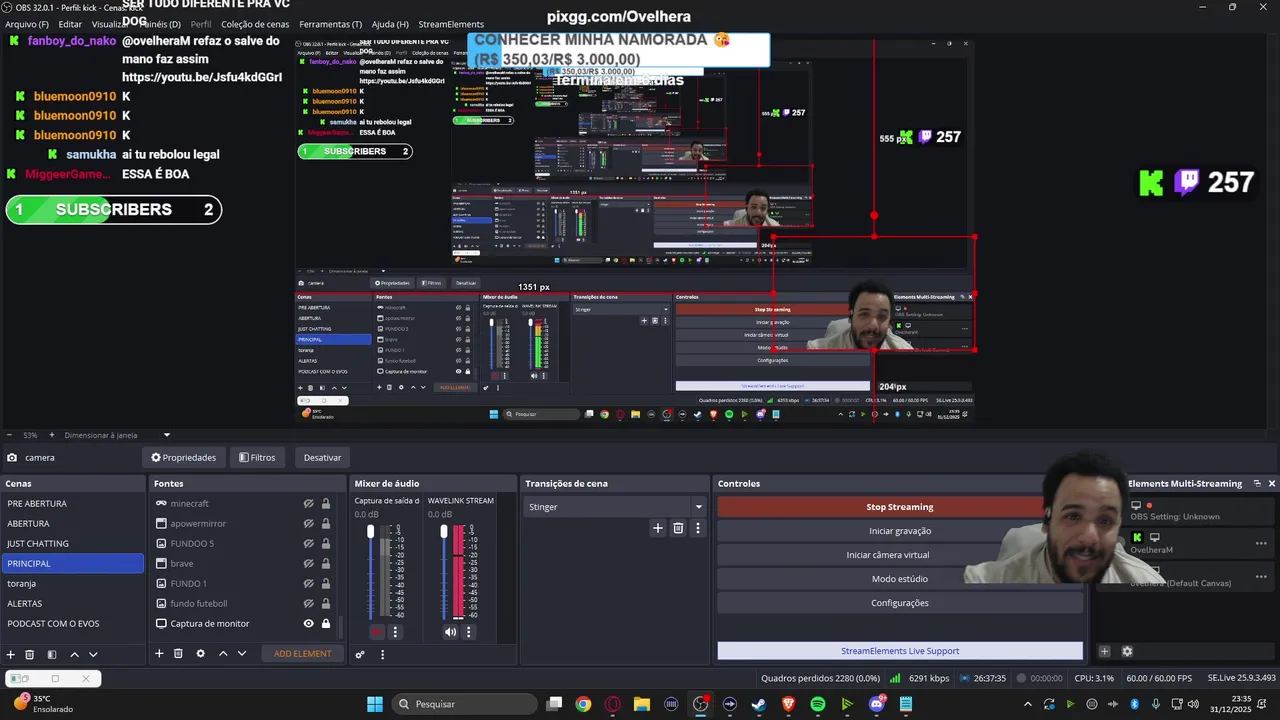The width and height of the screenshot is (1280, 720).
Task: Open the Perfil menu
Action: point(201,24)
